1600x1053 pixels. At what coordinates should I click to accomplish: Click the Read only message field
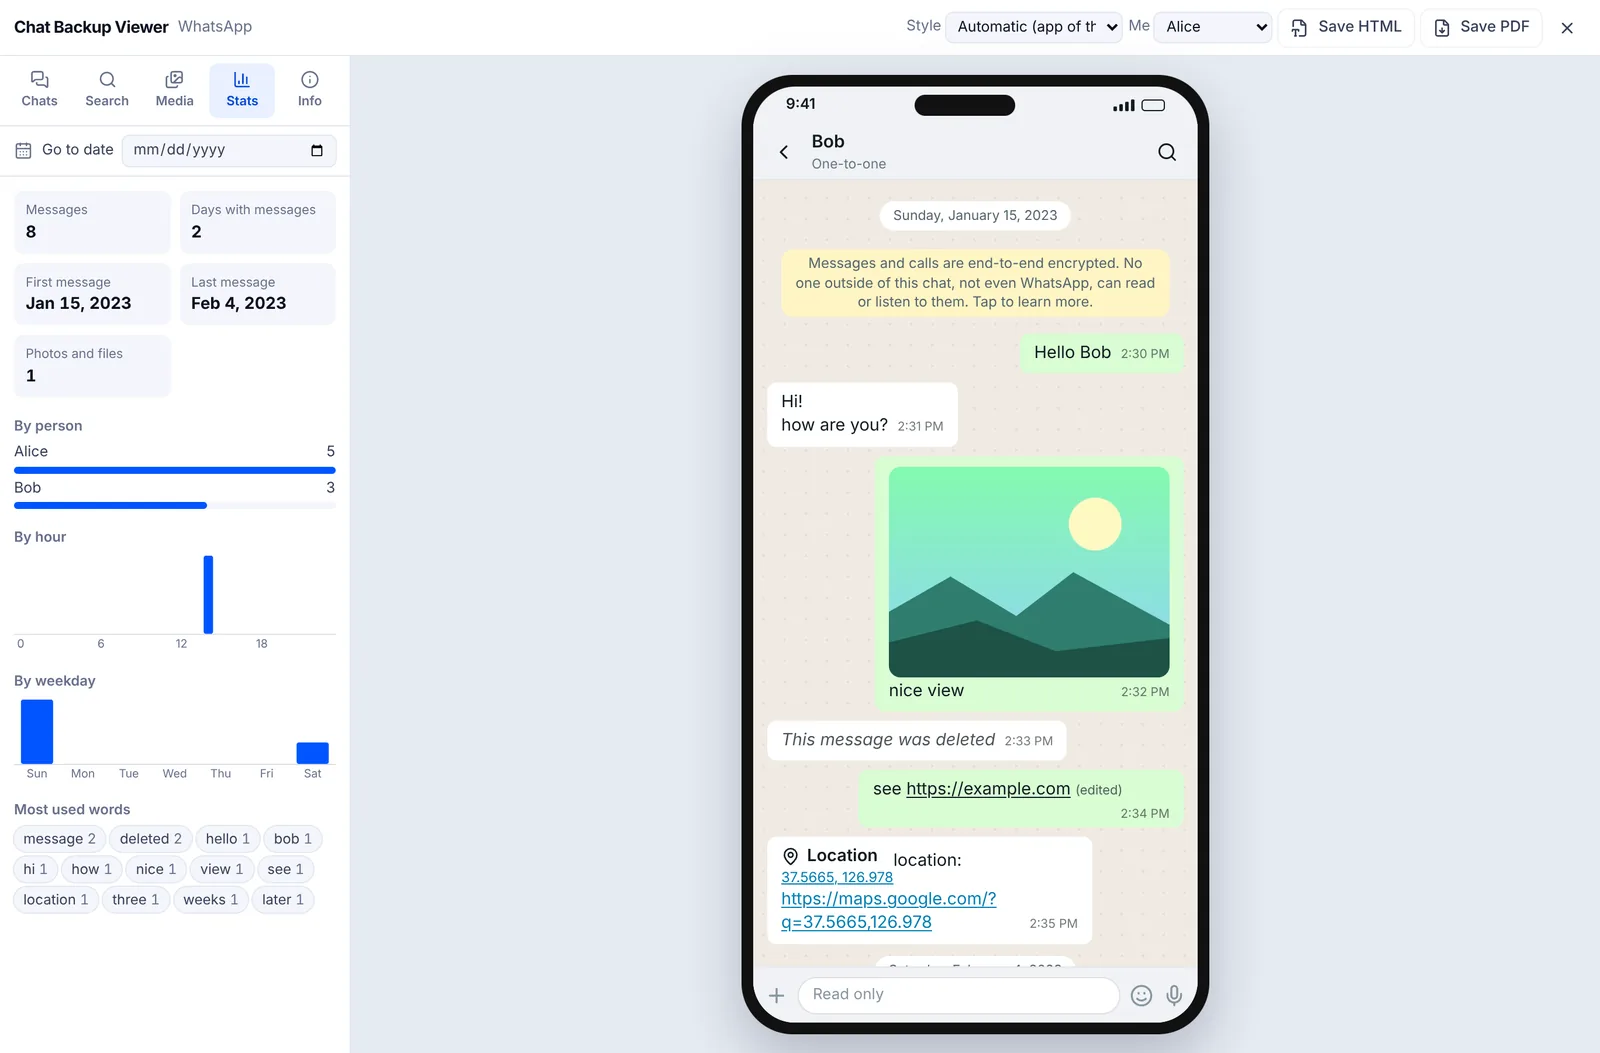pos(958,995)
